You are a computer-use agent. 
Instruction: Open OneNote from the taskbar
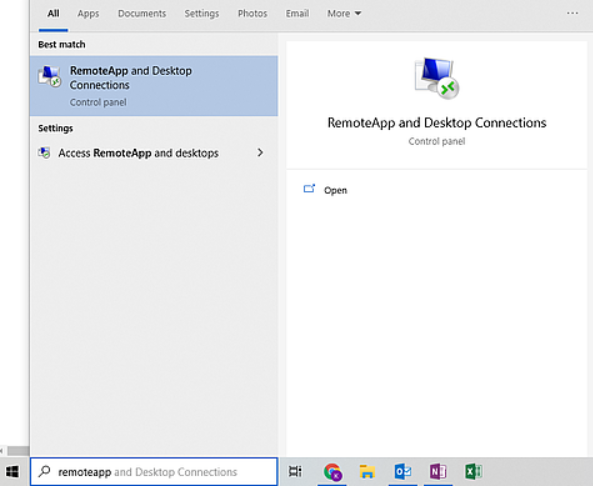(438, 472)
